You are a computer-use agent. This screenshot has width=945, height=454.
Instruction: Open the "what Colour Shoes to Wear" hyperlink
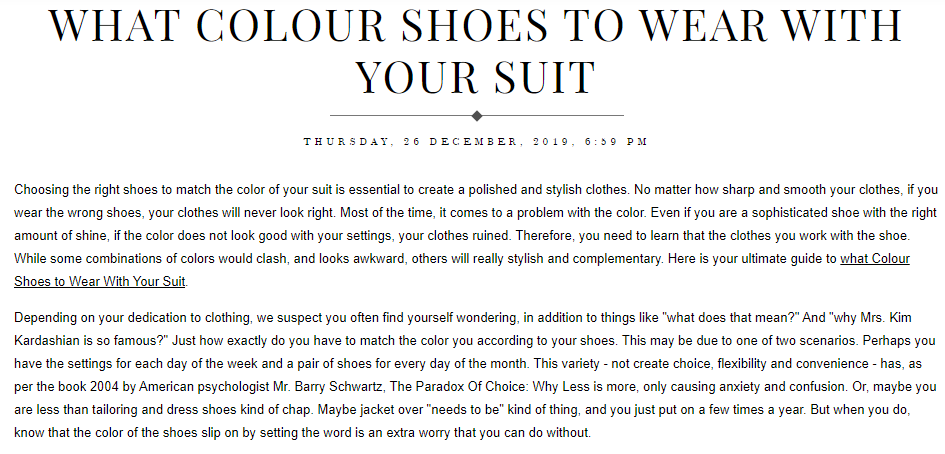pyautogui.click(x=874, y=258)
